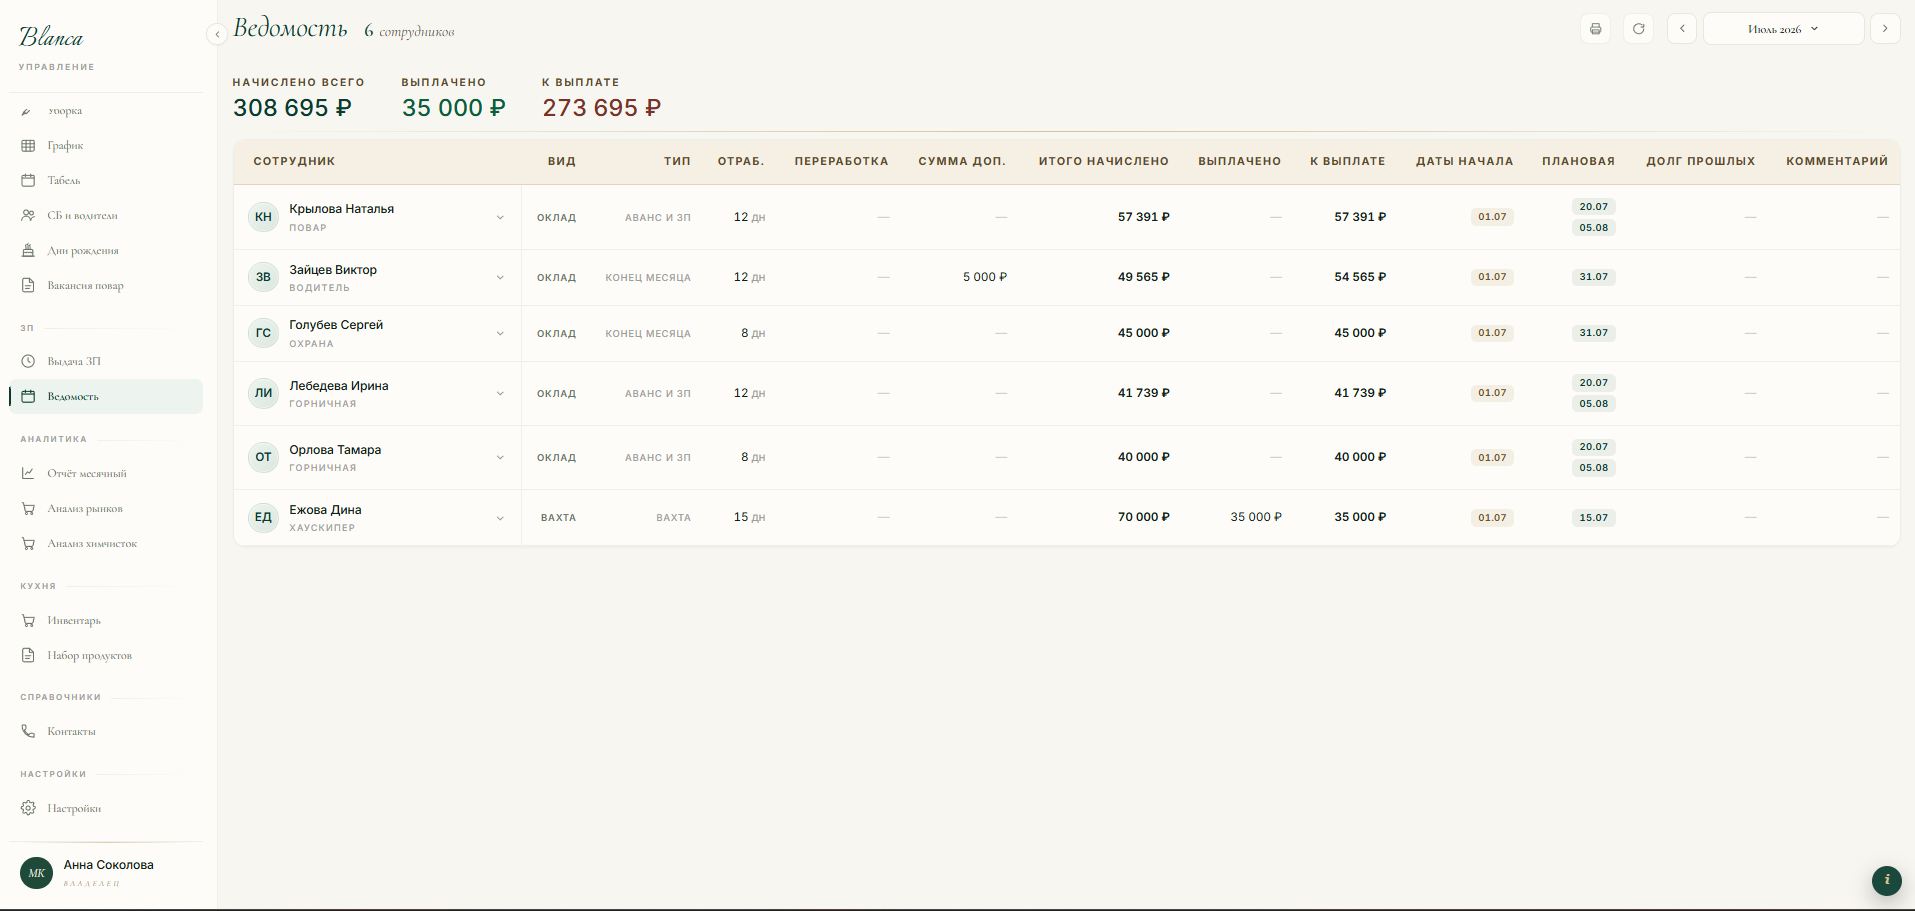Click 20.07 planned date for Лебедева Ирина
Image resolution: width=1915 pixels, height=911 pixels.
[x=1593, y=383]
